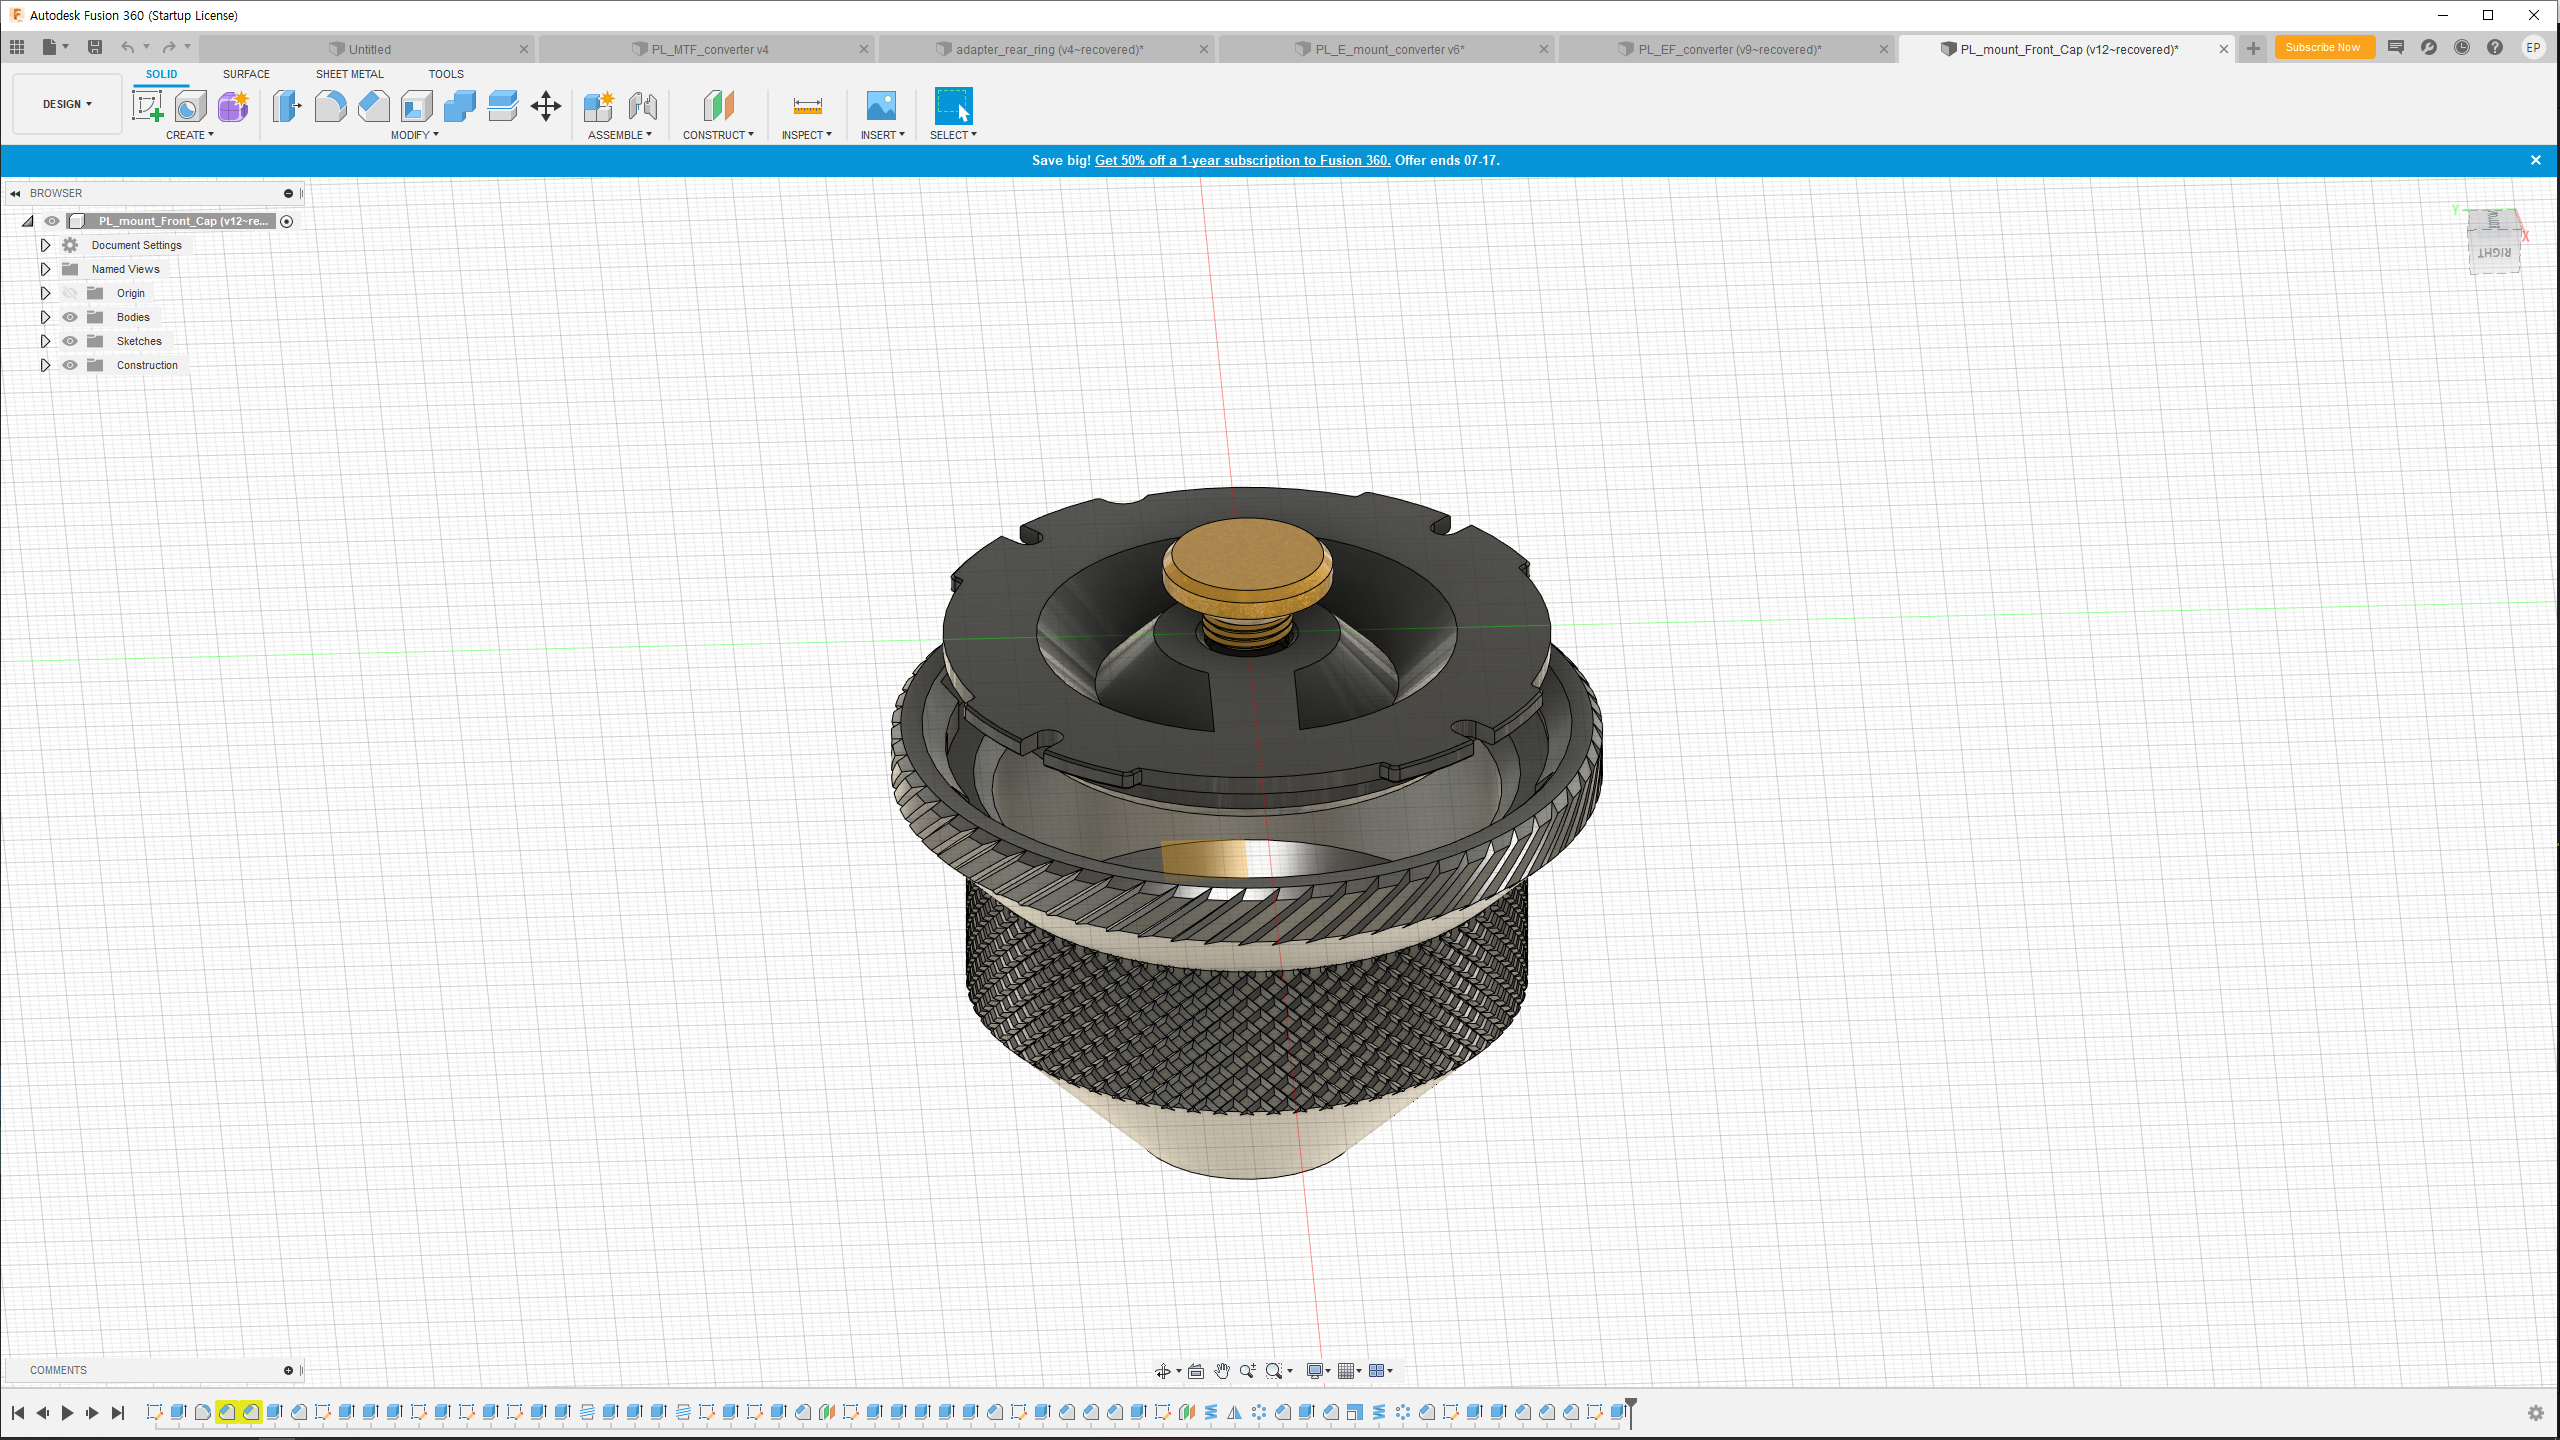Click the Subscribe Now button
This screenshot has height=1440, width=2560.
tap(2323, 47)
